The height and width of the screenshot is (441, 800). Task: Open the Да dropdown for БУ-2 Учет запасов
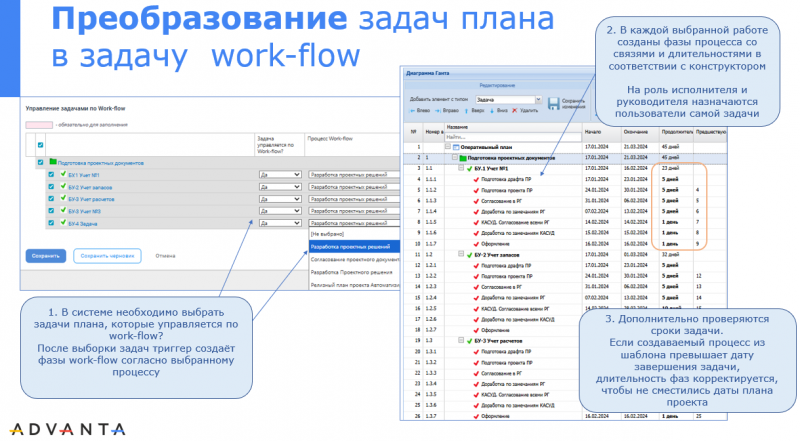point(279,186)
